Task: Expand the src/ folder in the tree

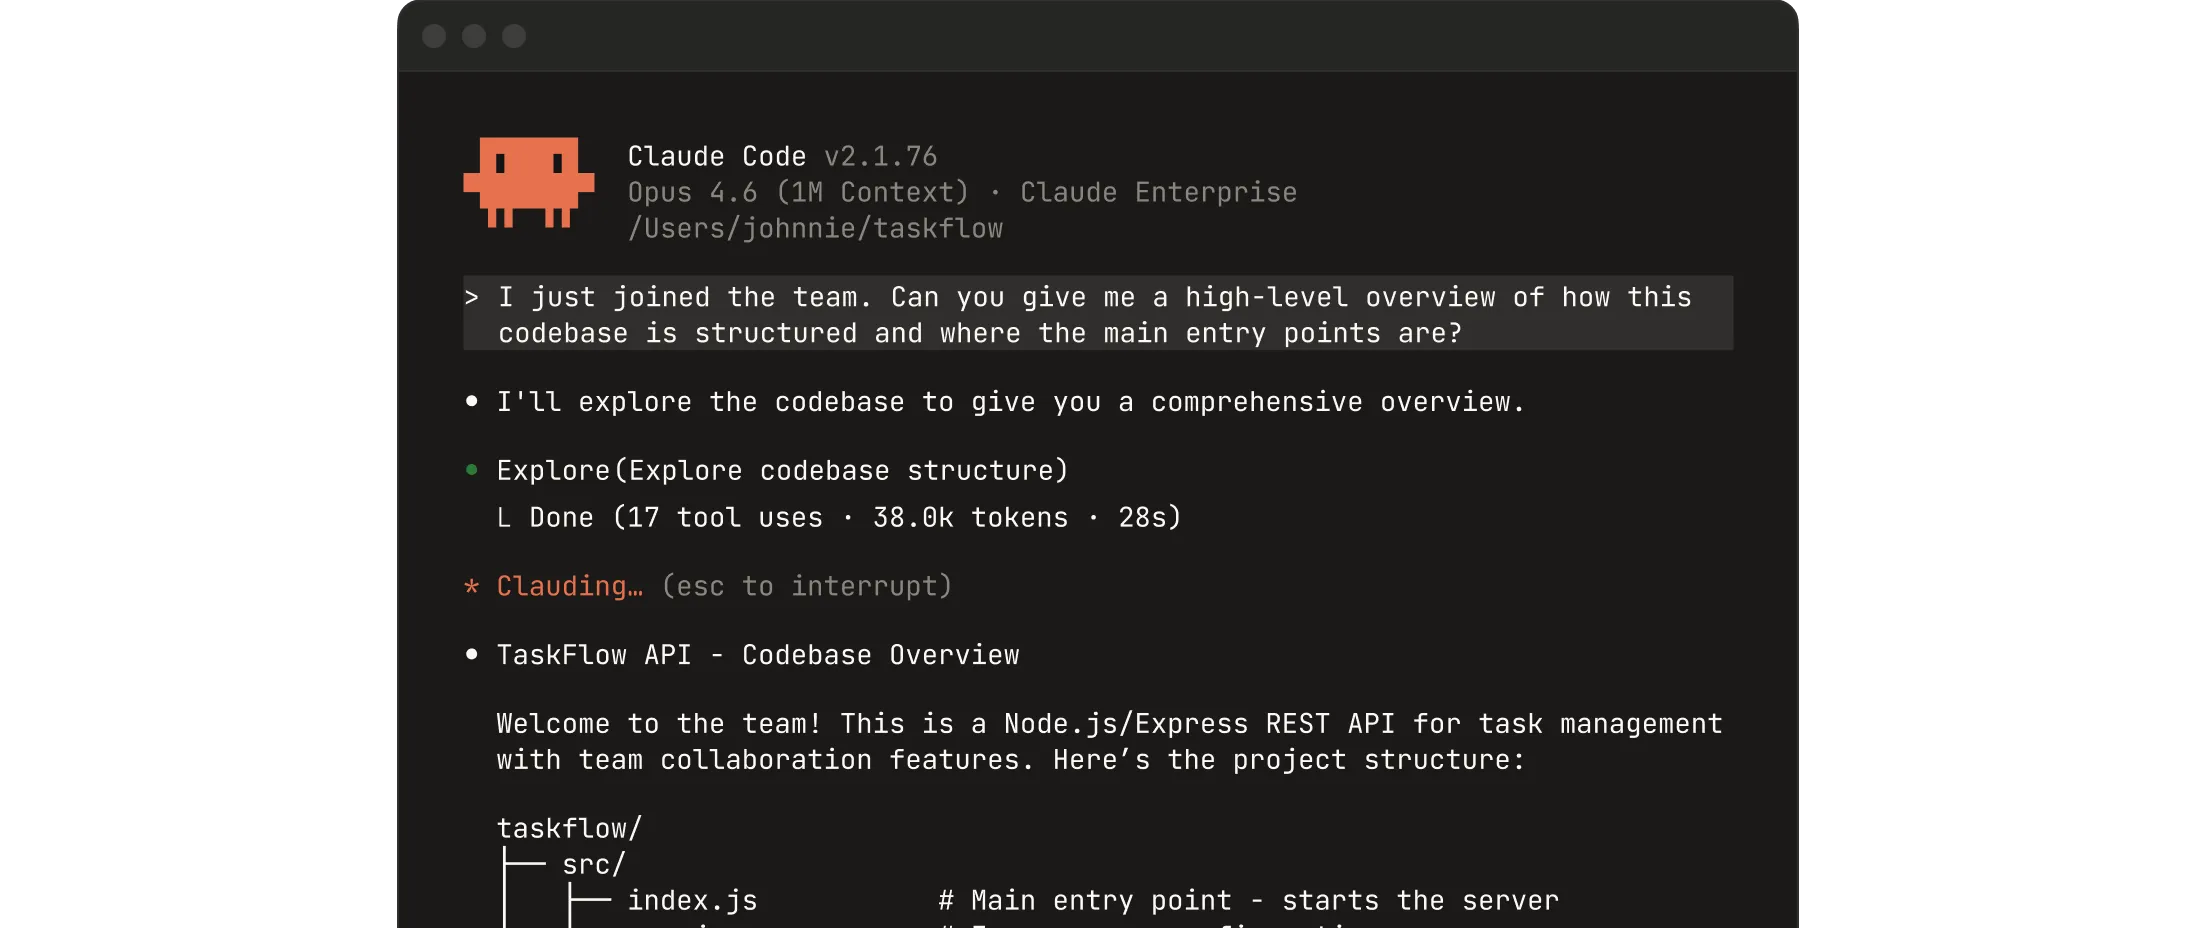Action: [593, 863]
